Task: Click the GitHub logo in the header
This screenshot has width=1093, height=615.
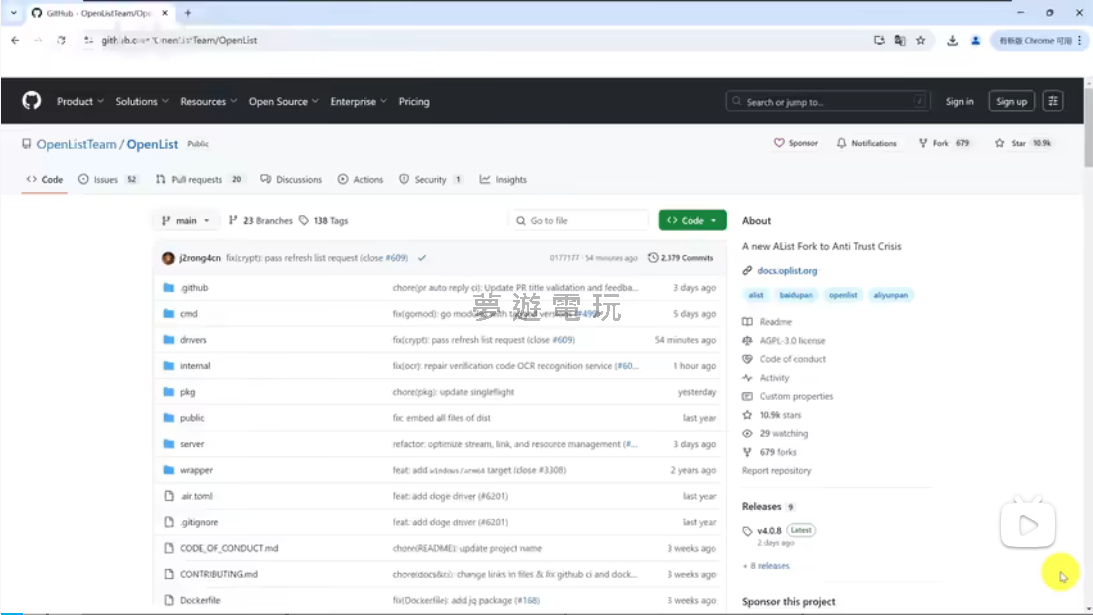Action: [32, 101]
